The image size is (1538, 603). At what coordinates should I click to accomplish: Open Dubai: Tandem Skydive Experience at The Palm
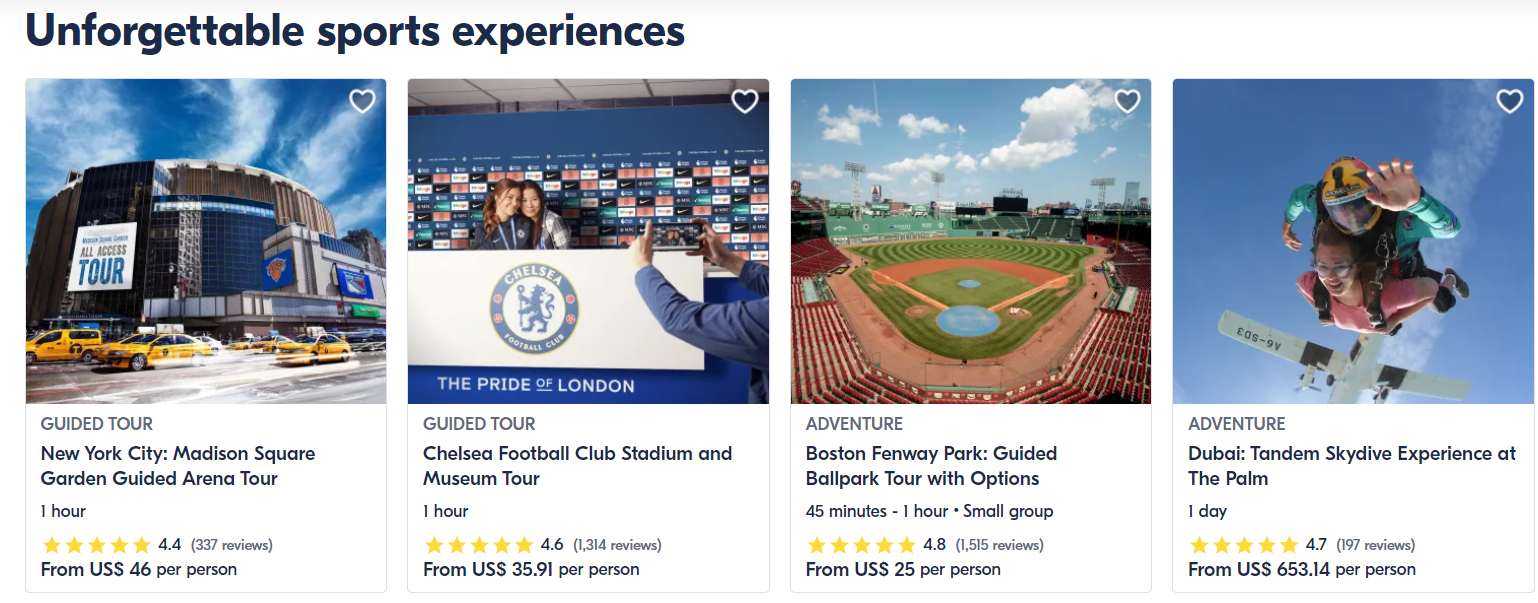1352,466
